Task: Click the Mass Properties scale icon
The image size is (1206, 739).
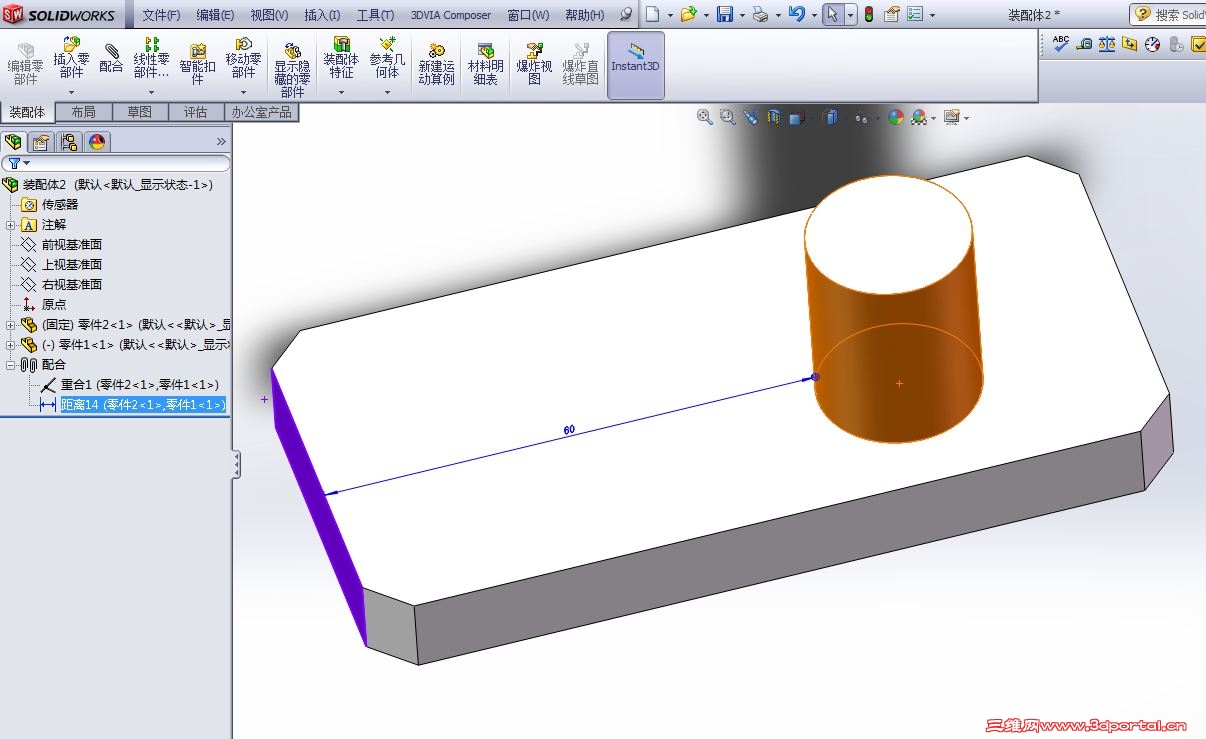Action: click(1107, 44)
